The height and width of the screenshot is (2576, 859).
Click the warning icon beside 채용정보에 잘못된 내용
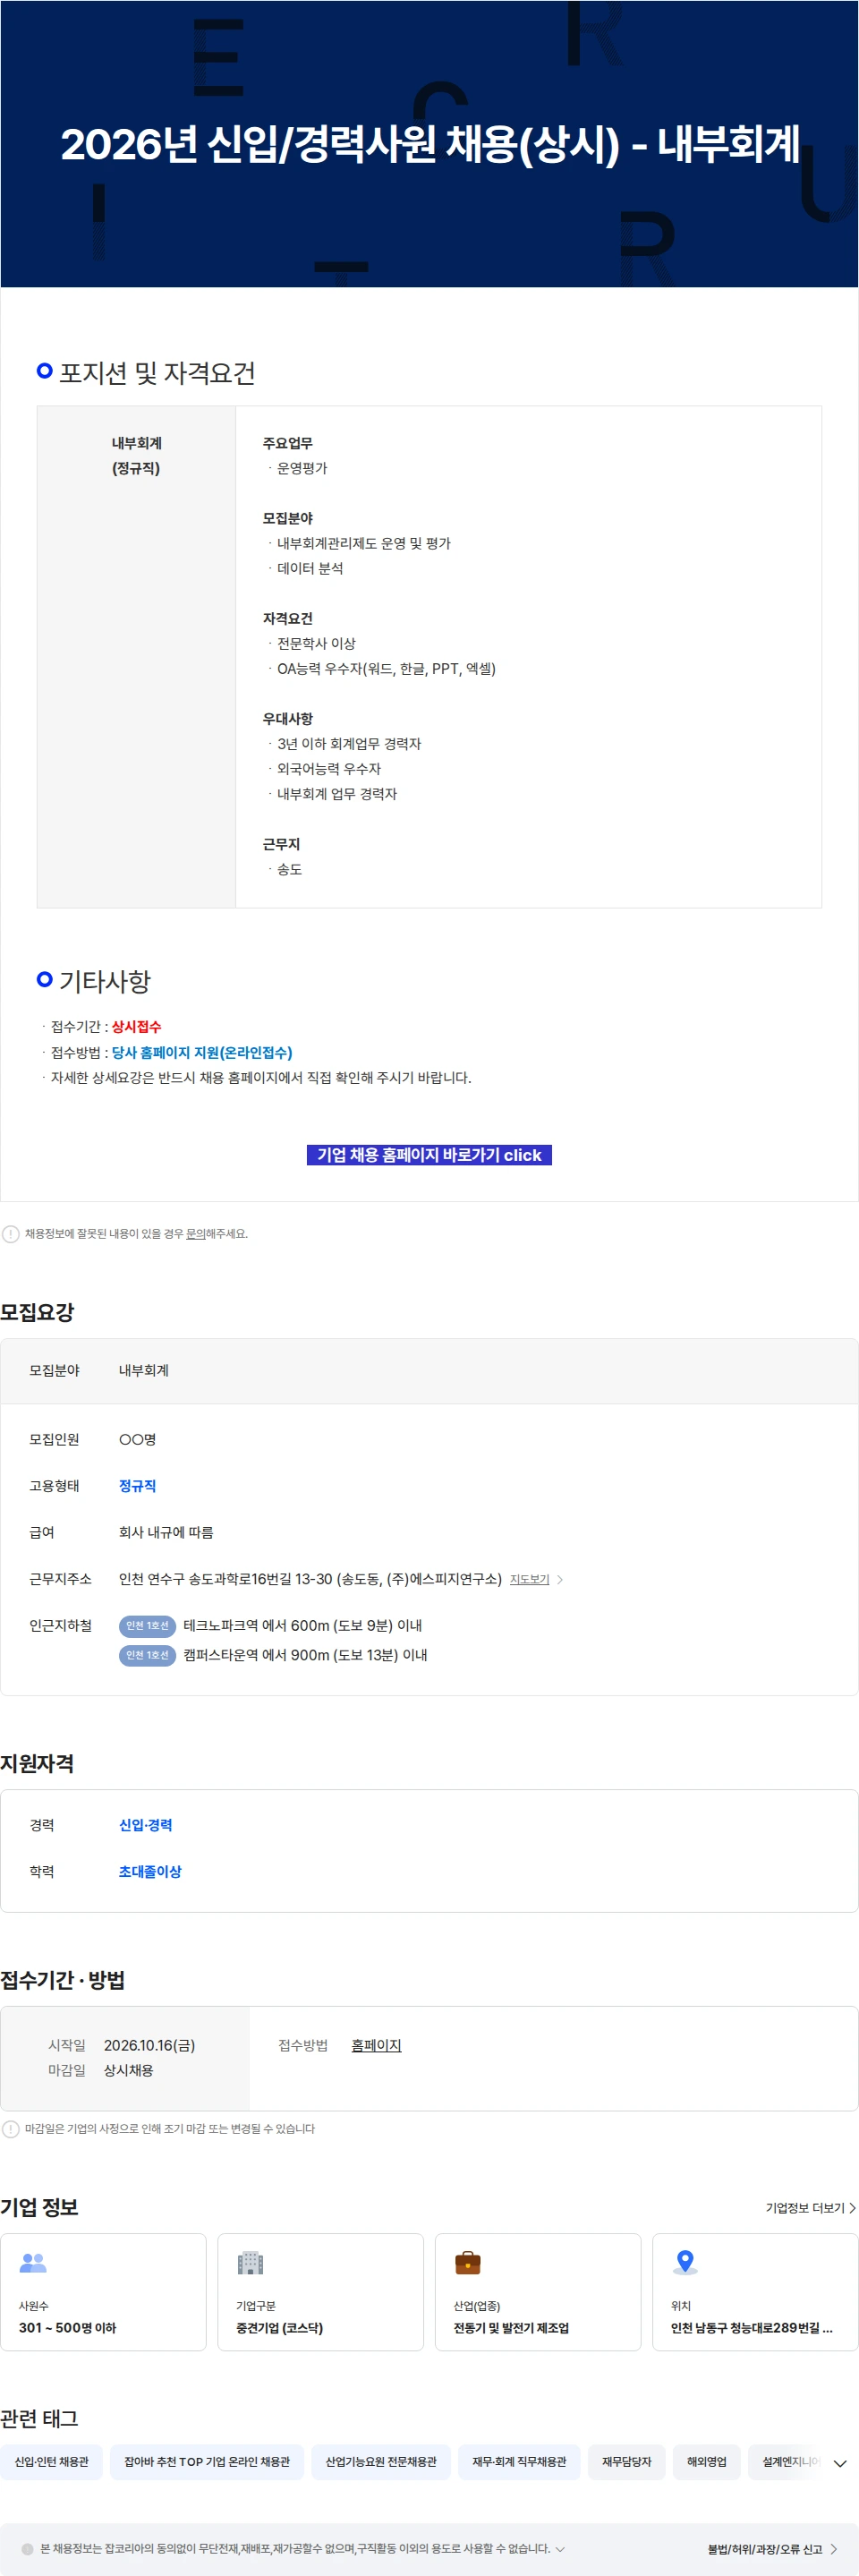pyautogui.click(x=11, y=1233)
